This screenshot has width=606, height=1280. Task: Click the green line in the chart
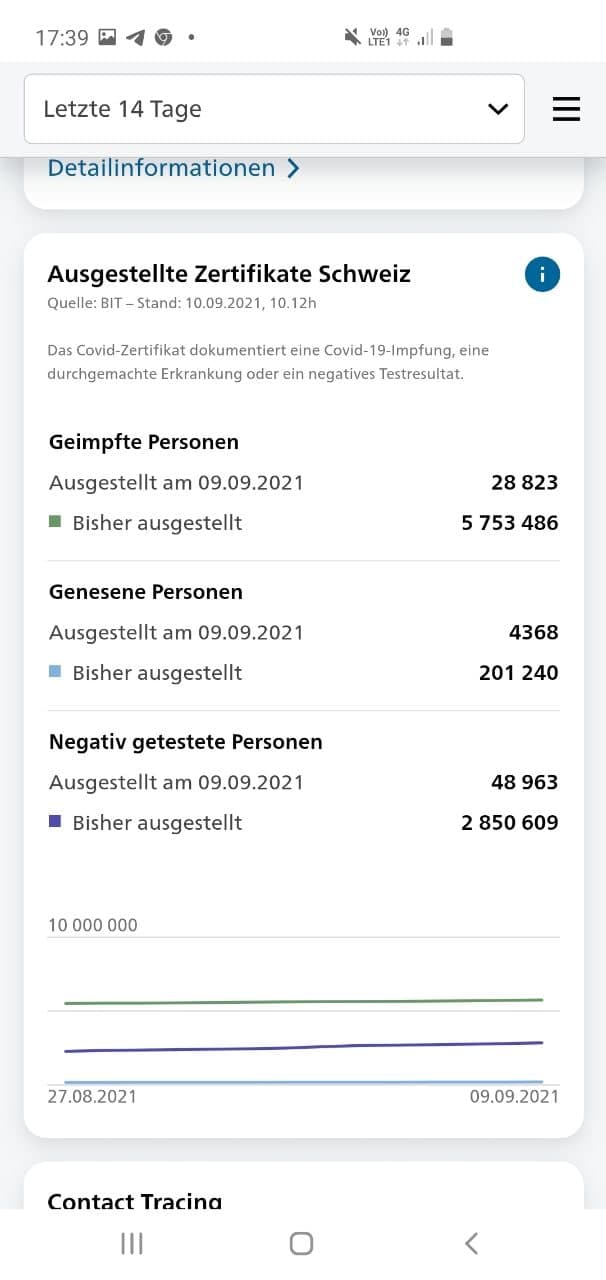pyautogui.click(x=300, y=1001)
